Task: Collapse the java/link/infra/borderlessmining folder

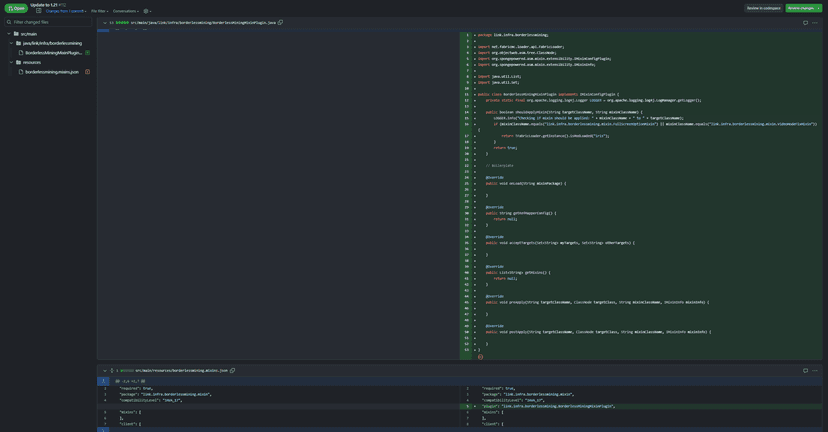Action: [11, 43]
